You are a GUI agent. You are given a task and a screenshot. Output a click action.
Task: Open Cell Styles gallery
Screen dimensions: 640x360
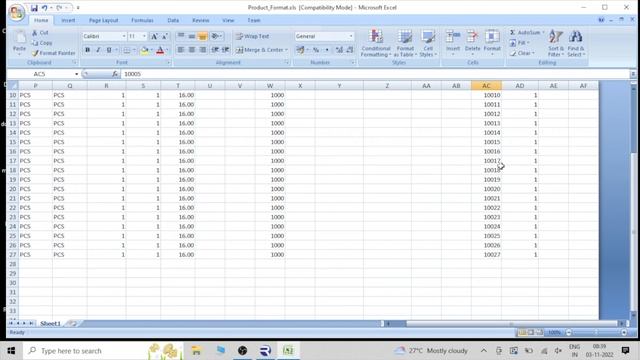click(428, 43)
